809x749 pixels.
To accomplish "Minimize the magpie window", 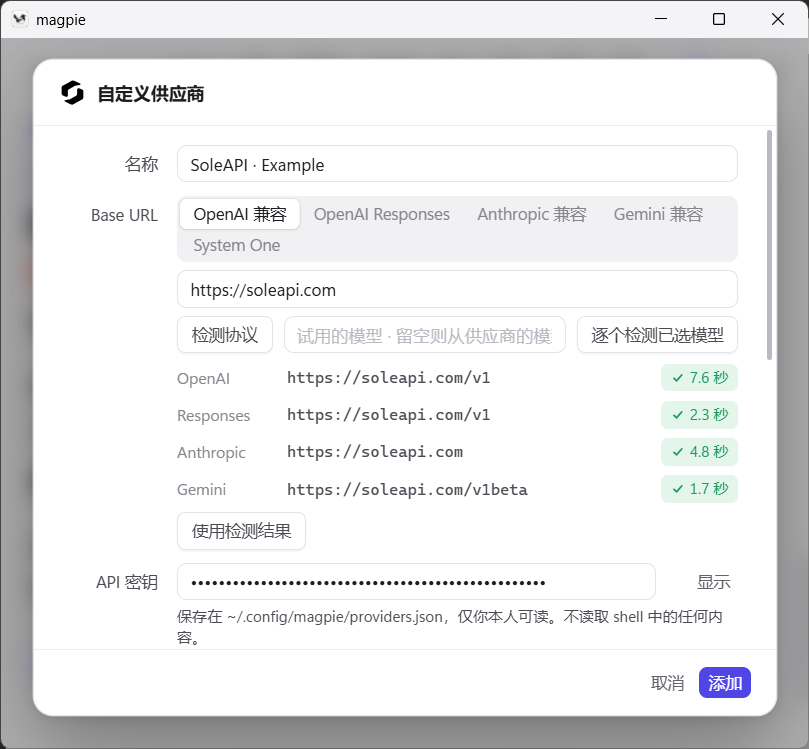I will pyautogui.click(x=661, y=19).
